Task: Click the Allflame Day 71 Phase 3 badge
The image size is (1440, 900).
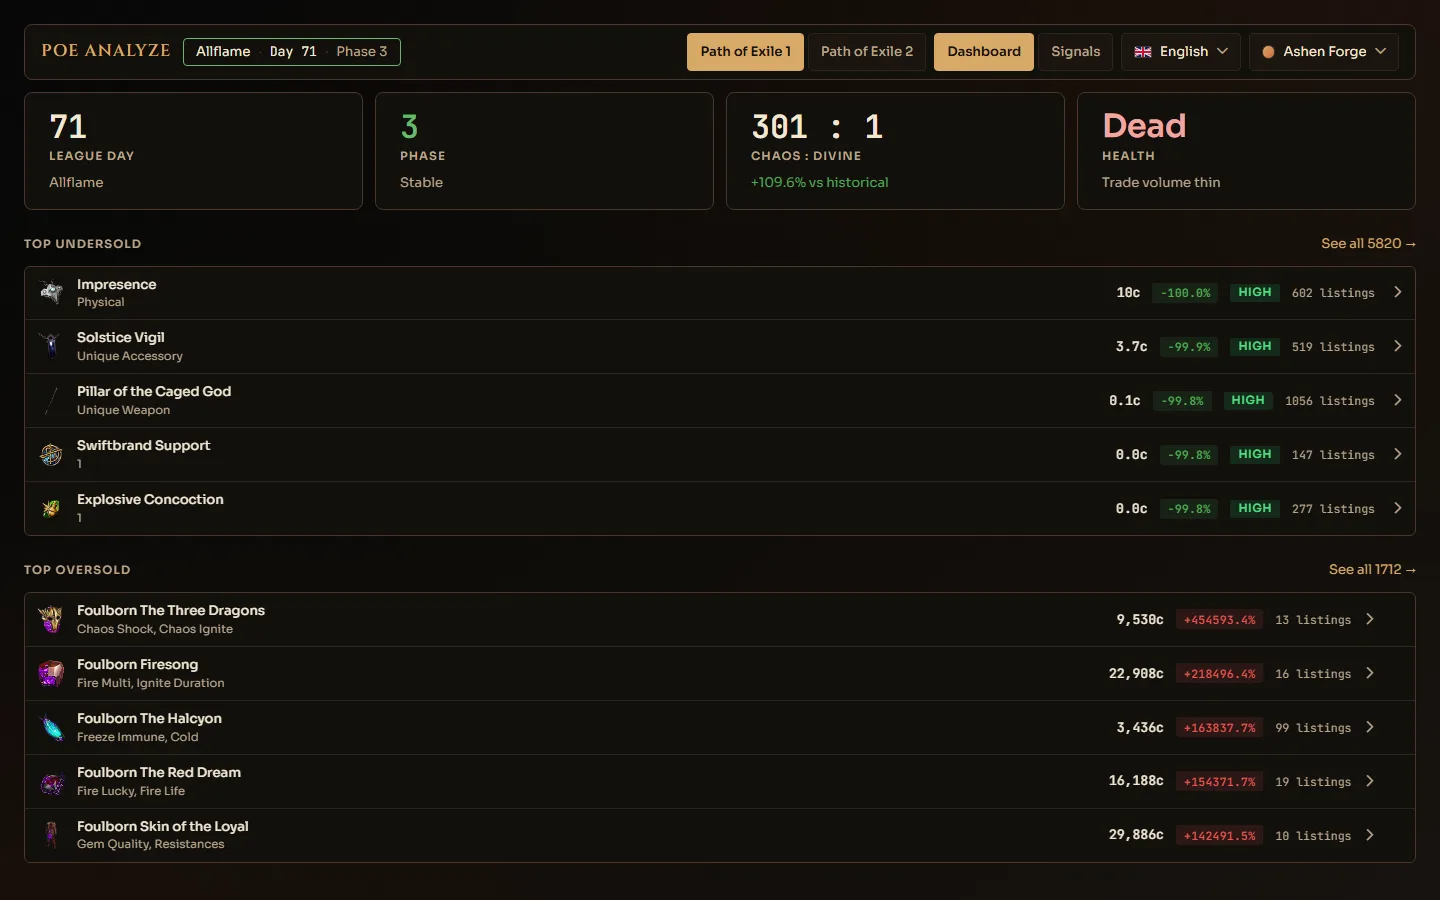Action: pos(292,52)
